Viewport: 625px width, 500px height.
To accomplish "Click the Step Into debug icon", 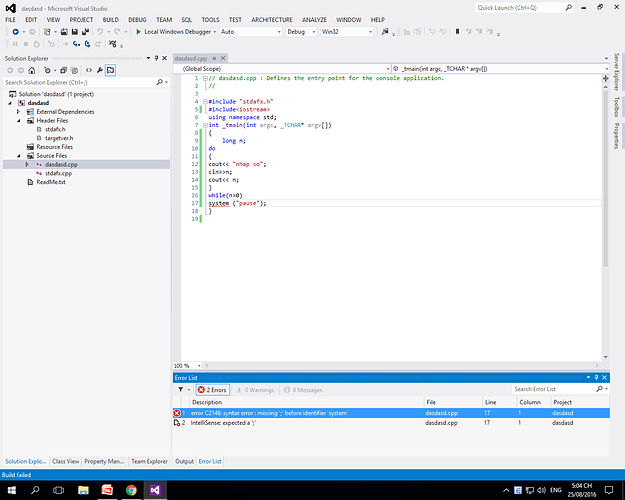I will click(x=76, y=44).
